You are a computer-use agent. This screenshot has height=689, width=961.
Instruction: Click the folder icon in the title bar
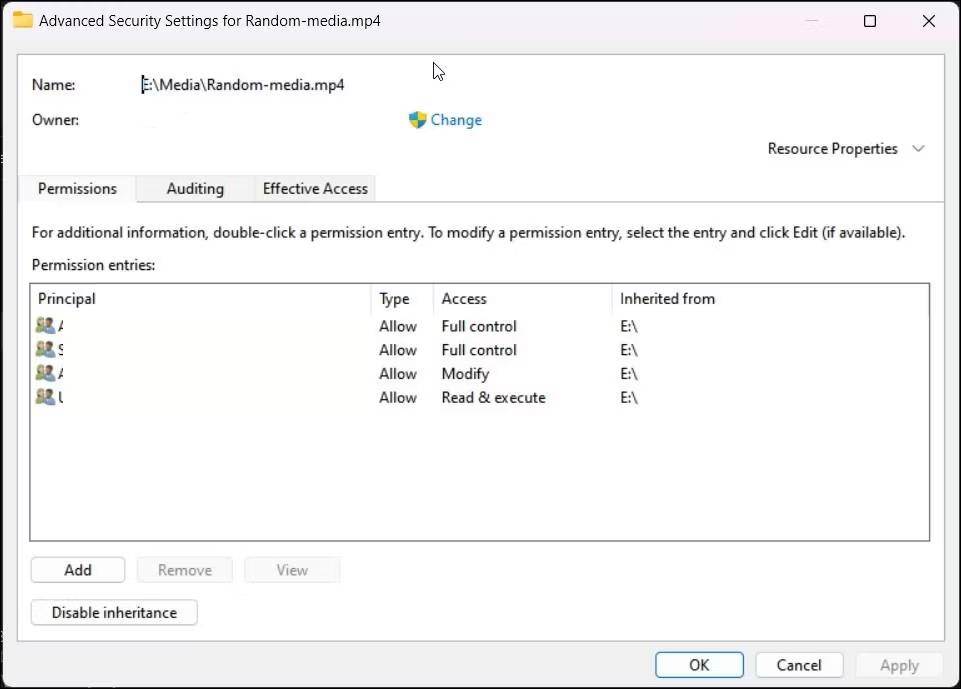coord(22,20)
